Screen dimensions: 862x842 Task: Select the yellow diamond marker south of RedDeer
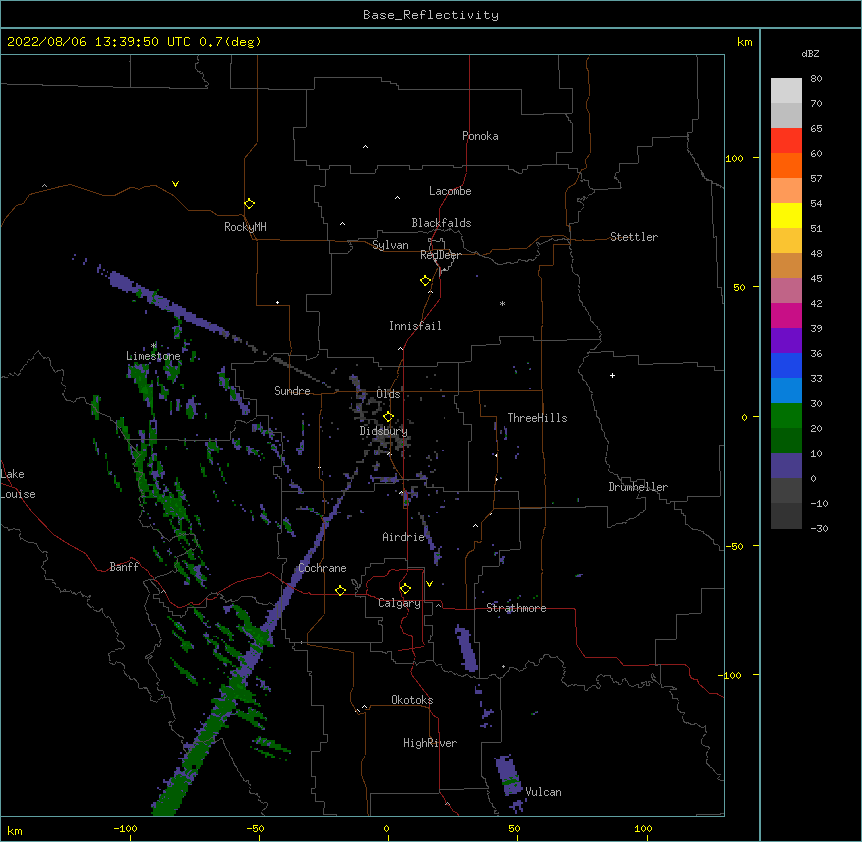426,281
